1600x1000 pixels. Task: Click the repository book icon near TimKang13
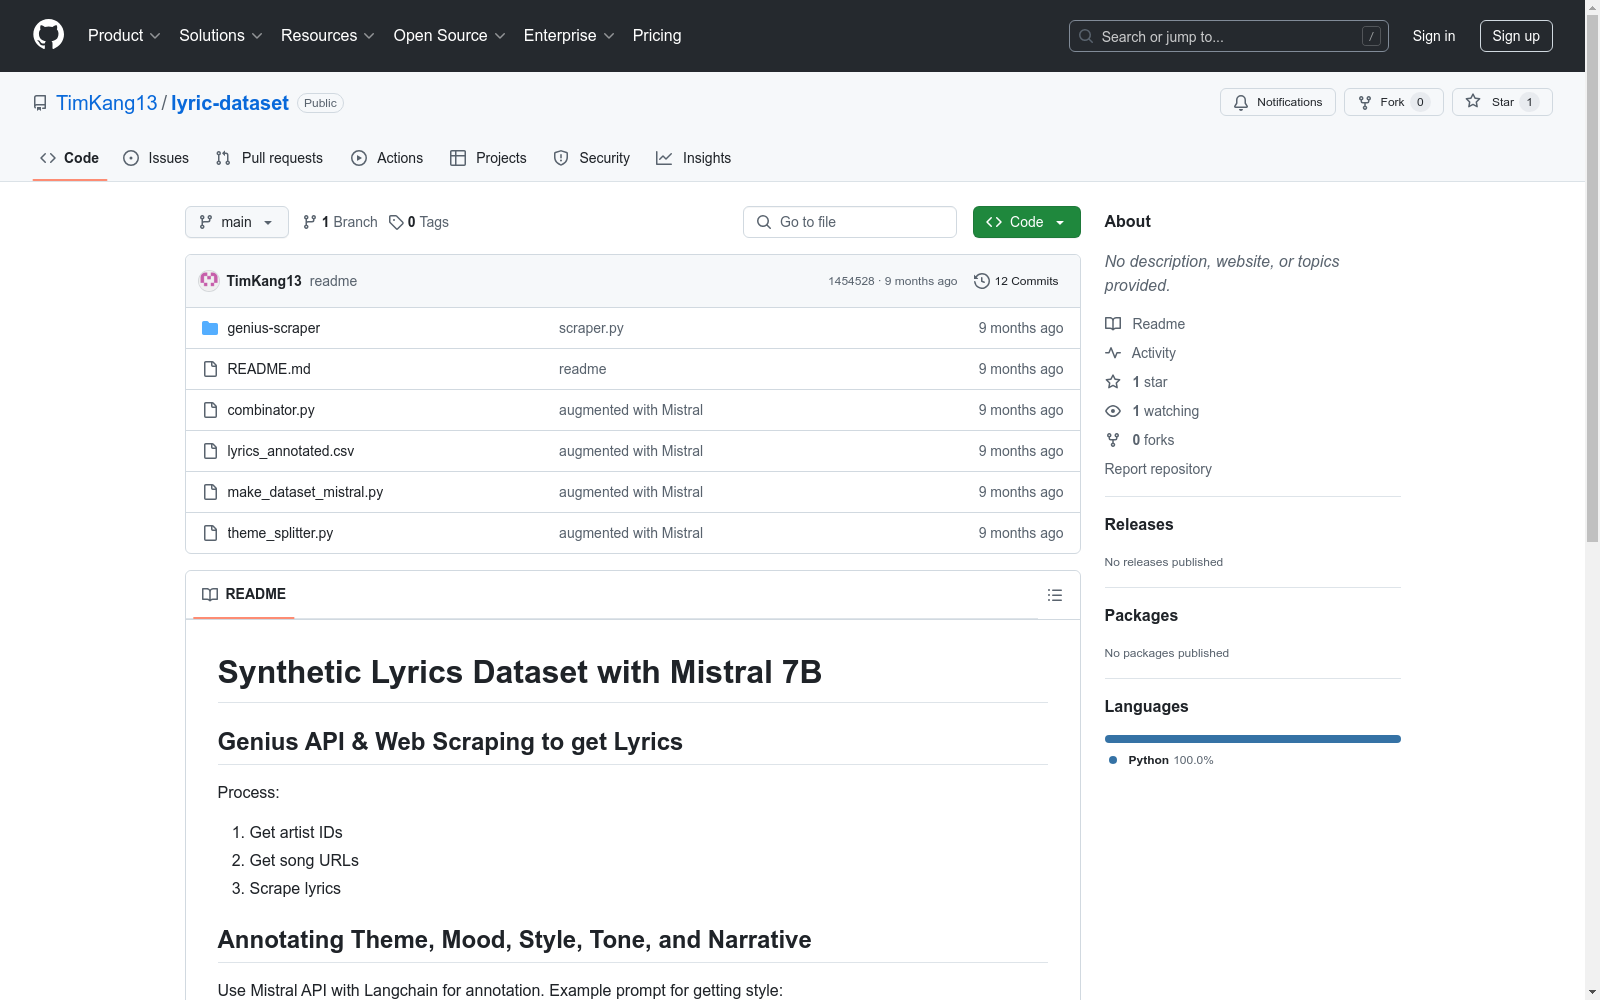tap(40, 103)
